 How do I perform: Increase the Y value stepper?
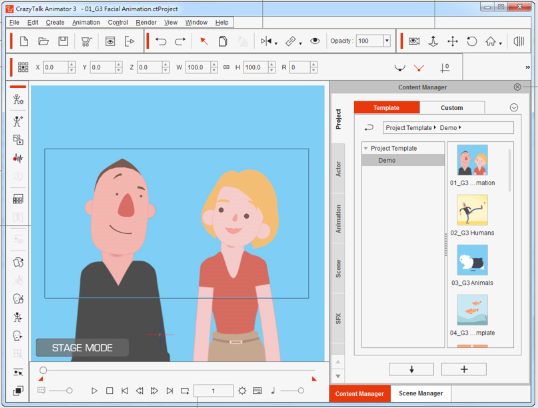[119, 65]
